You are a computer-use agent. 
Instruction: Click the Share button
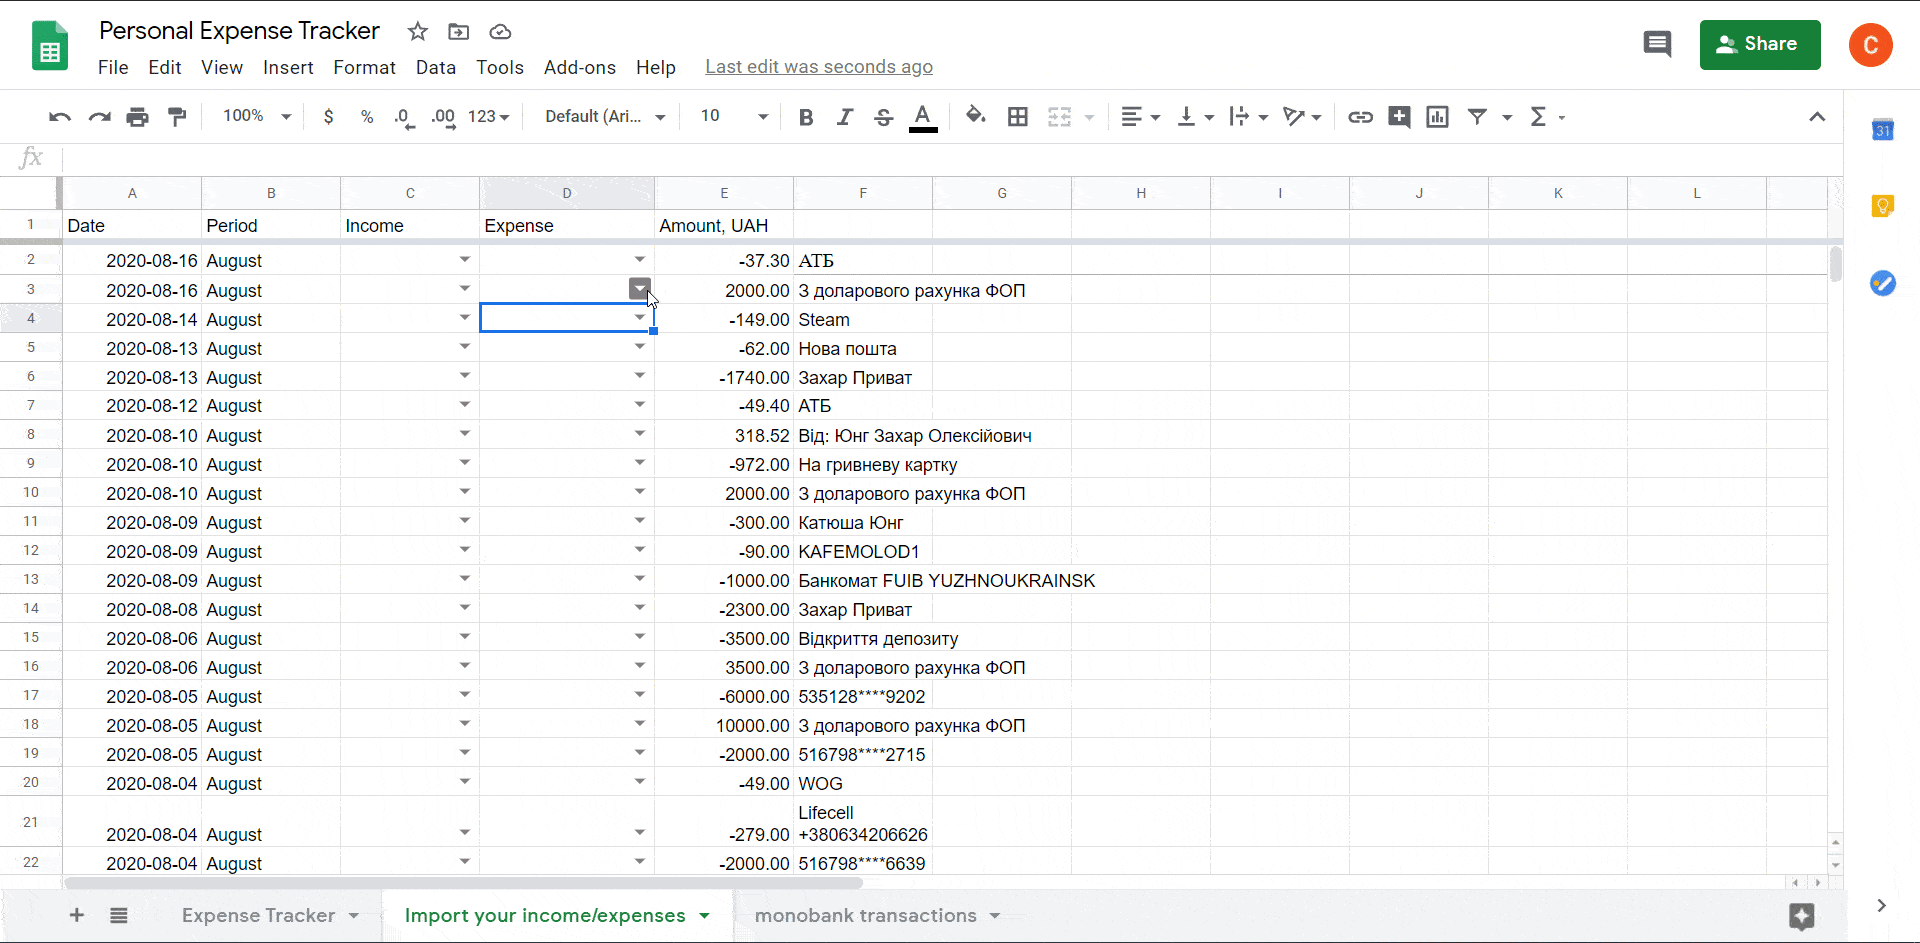1759,44
